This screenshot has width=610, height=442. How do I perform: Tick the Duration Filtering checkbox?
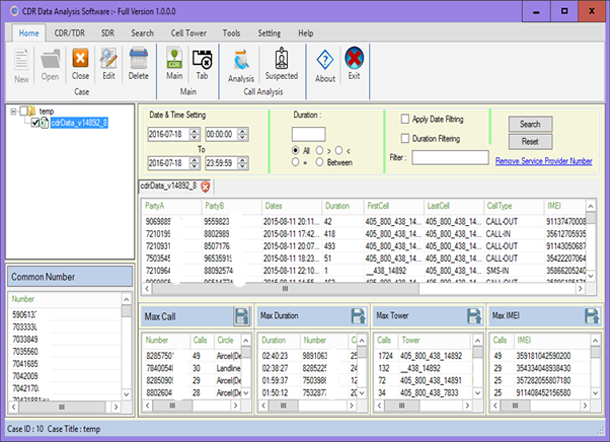tap(405, 138)
